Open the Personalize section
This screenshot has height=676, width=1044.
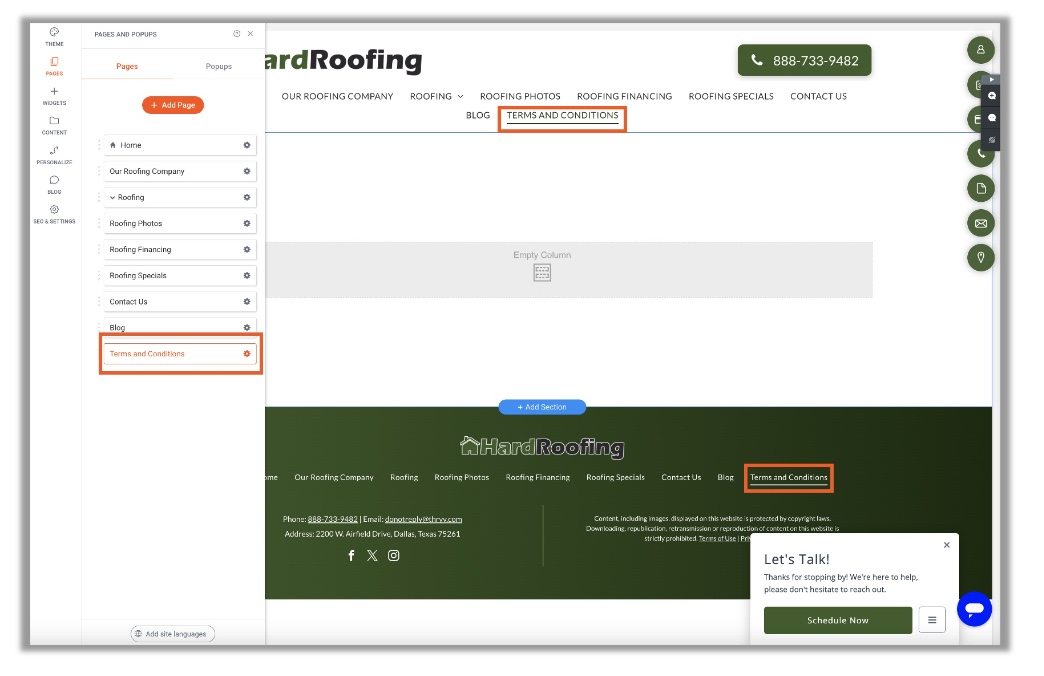54,155
